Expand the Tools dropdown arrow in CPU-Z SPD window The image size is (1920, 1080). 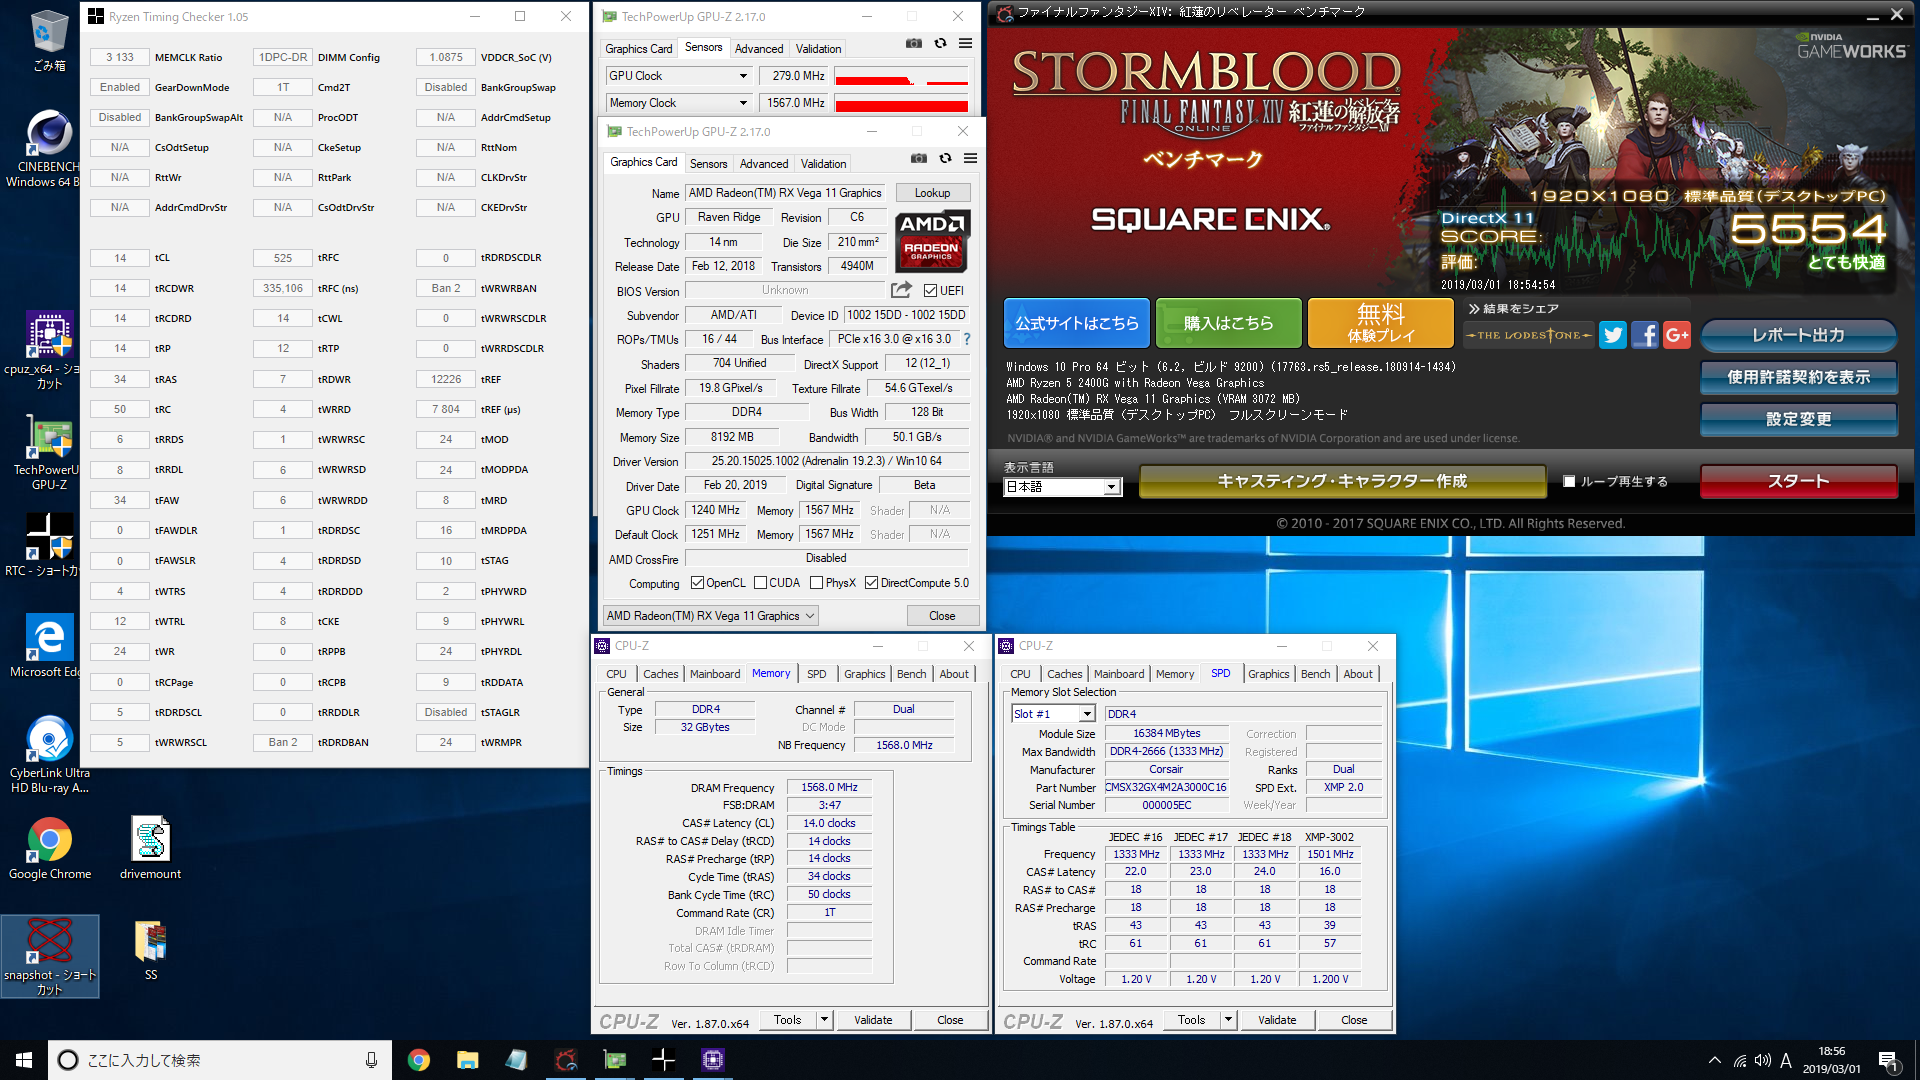pos(1228,1020)
